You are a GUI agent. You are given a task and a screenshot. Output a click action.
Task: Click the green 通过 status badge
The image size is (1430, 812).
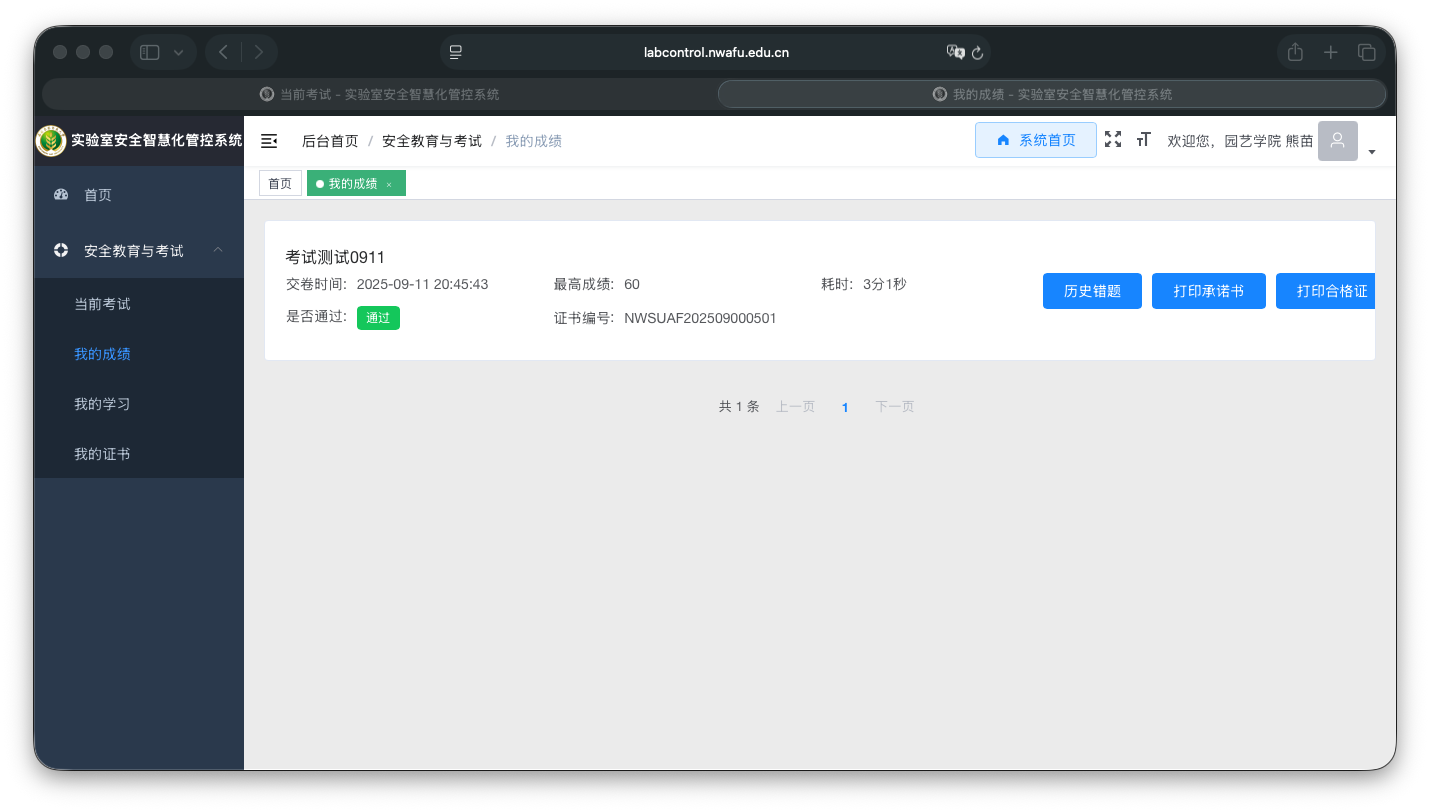point(378,318)
